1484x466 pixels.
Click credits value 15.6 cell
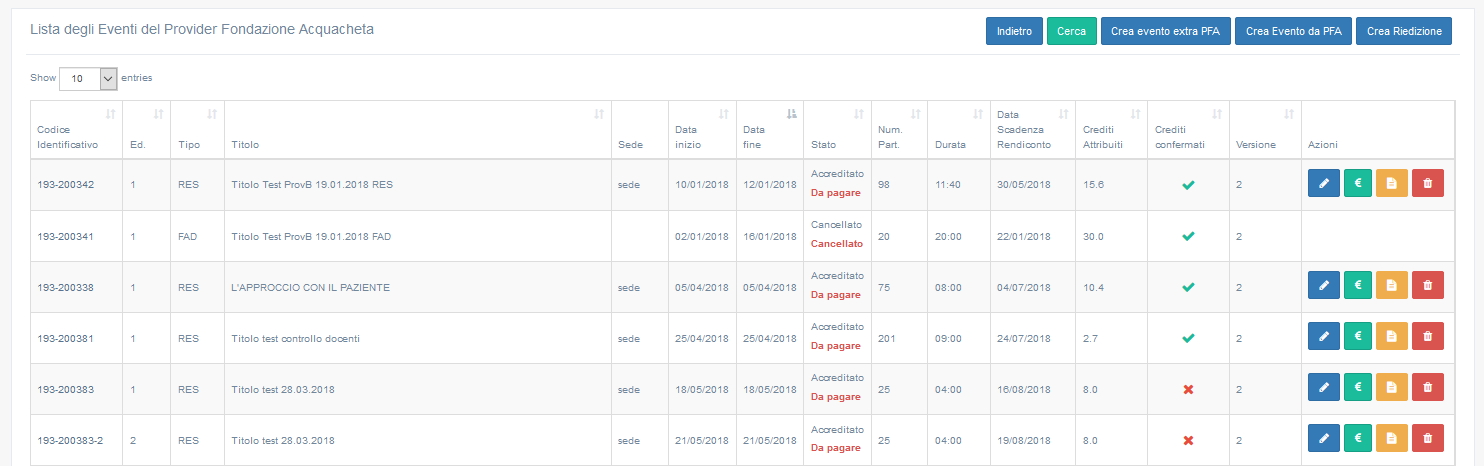point(1112,185)
